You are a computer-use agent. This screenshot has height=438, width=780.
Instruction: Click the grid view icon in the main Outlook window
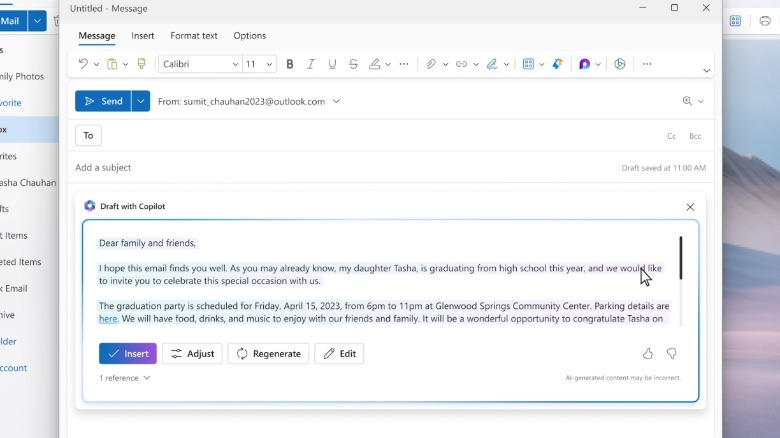coord(735,21)
